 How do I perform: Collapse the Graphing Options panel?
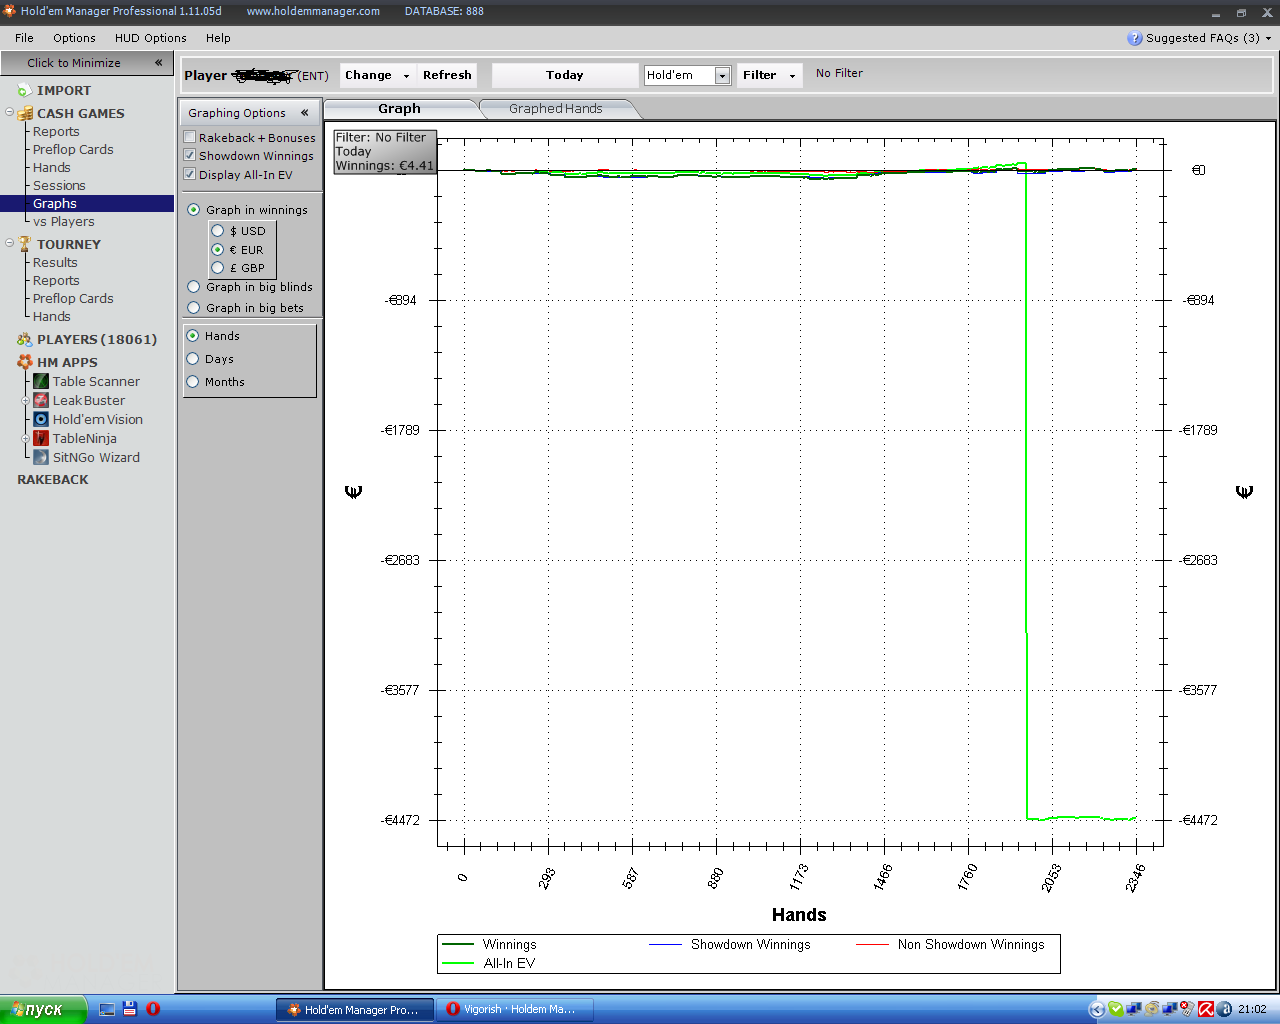click(304, 113)
